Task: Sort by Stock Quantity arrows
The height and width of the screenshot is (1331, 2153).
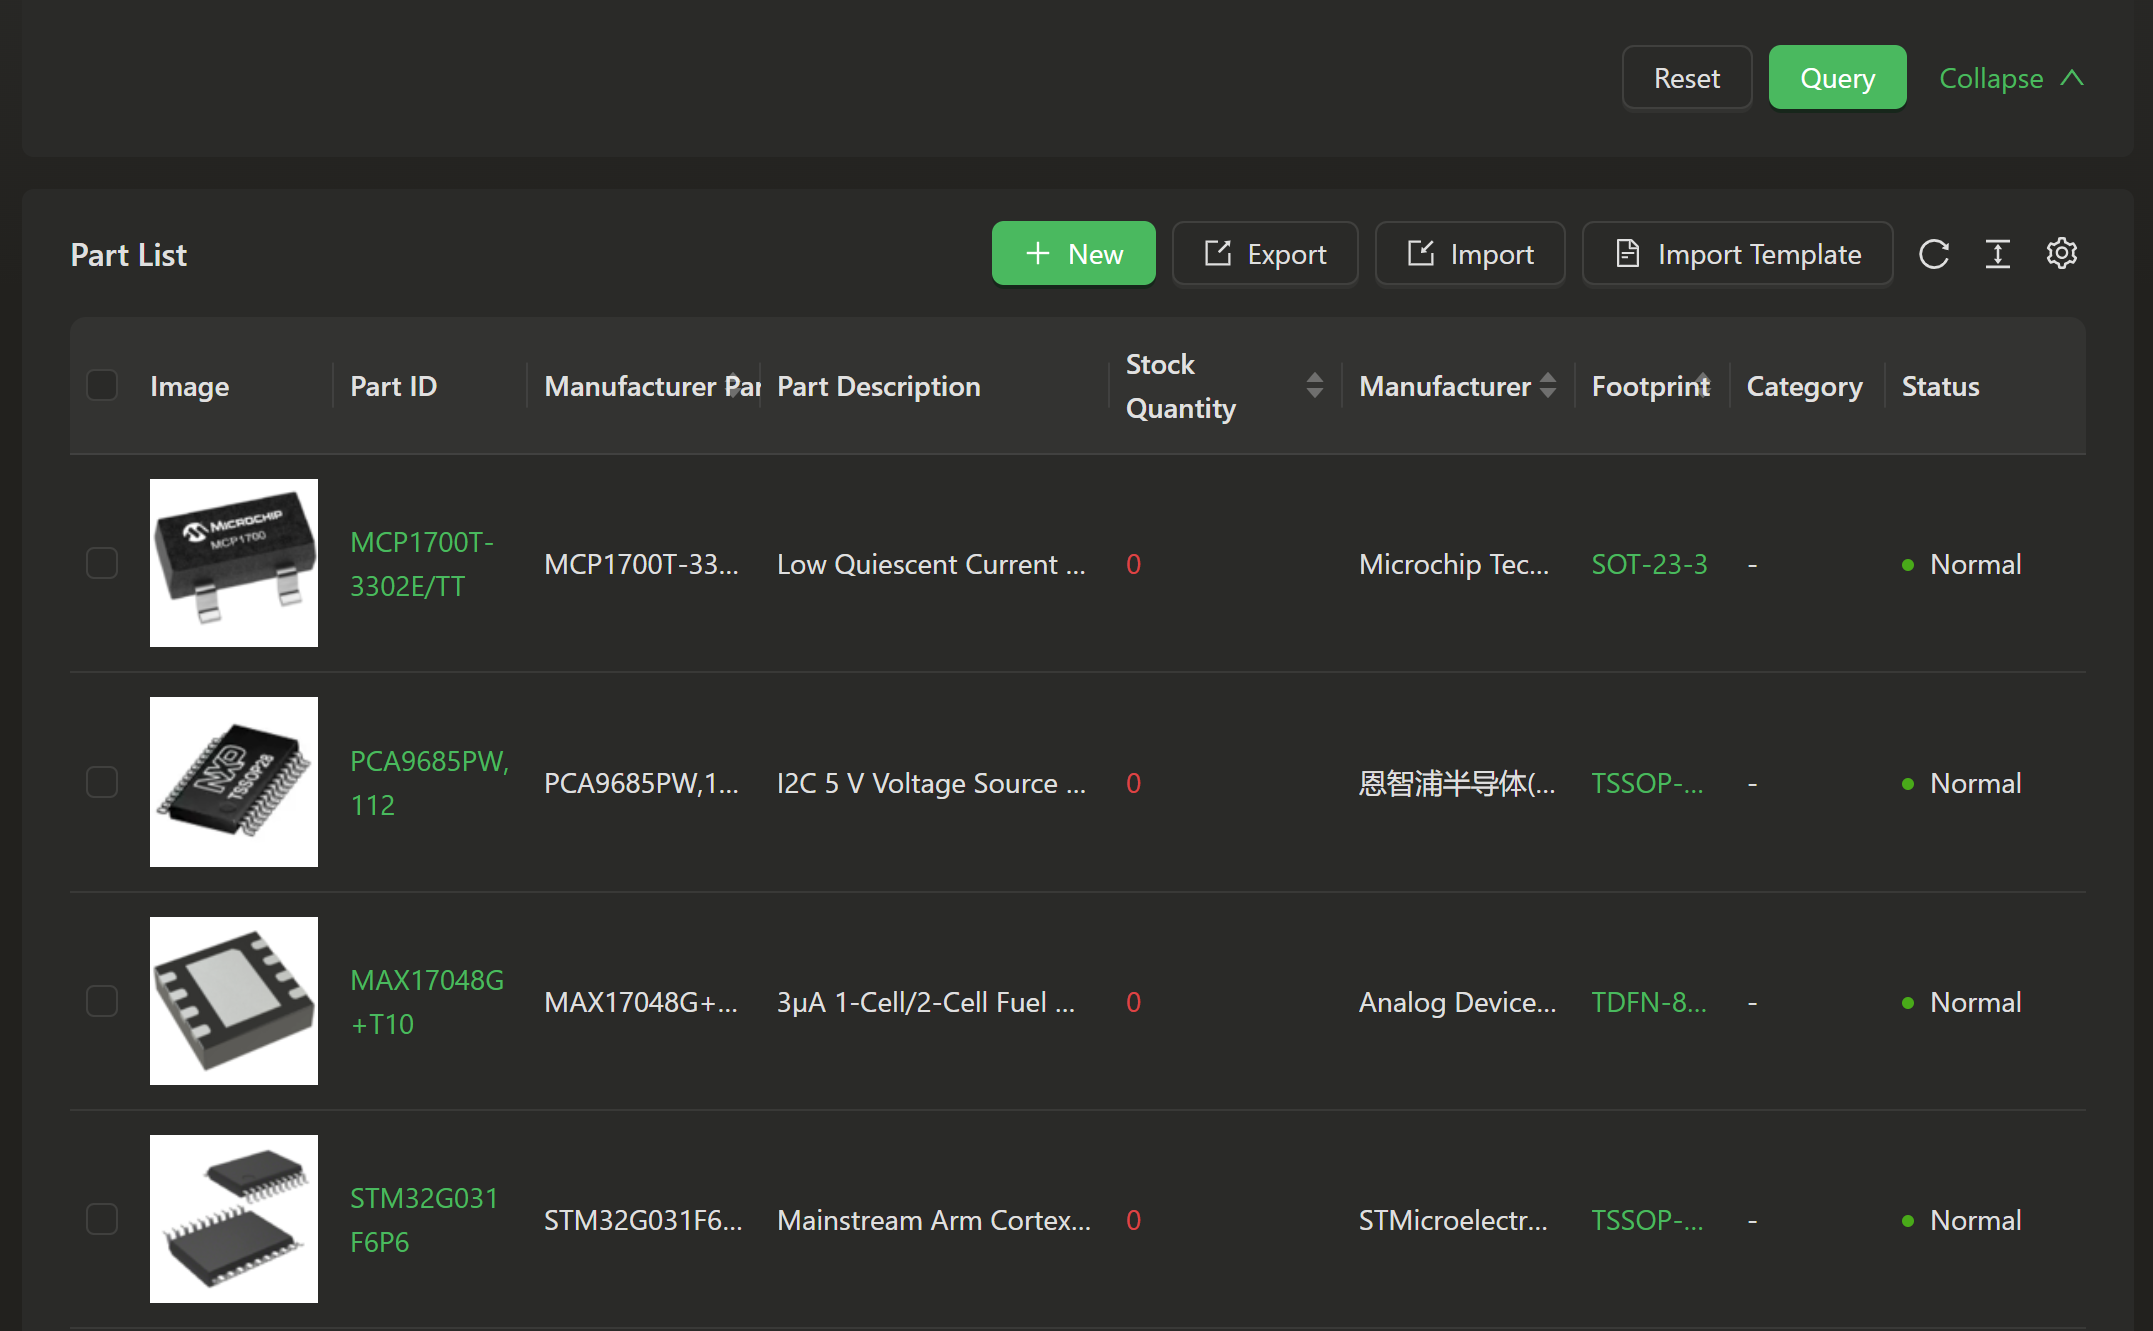Action: point(1314,386)
